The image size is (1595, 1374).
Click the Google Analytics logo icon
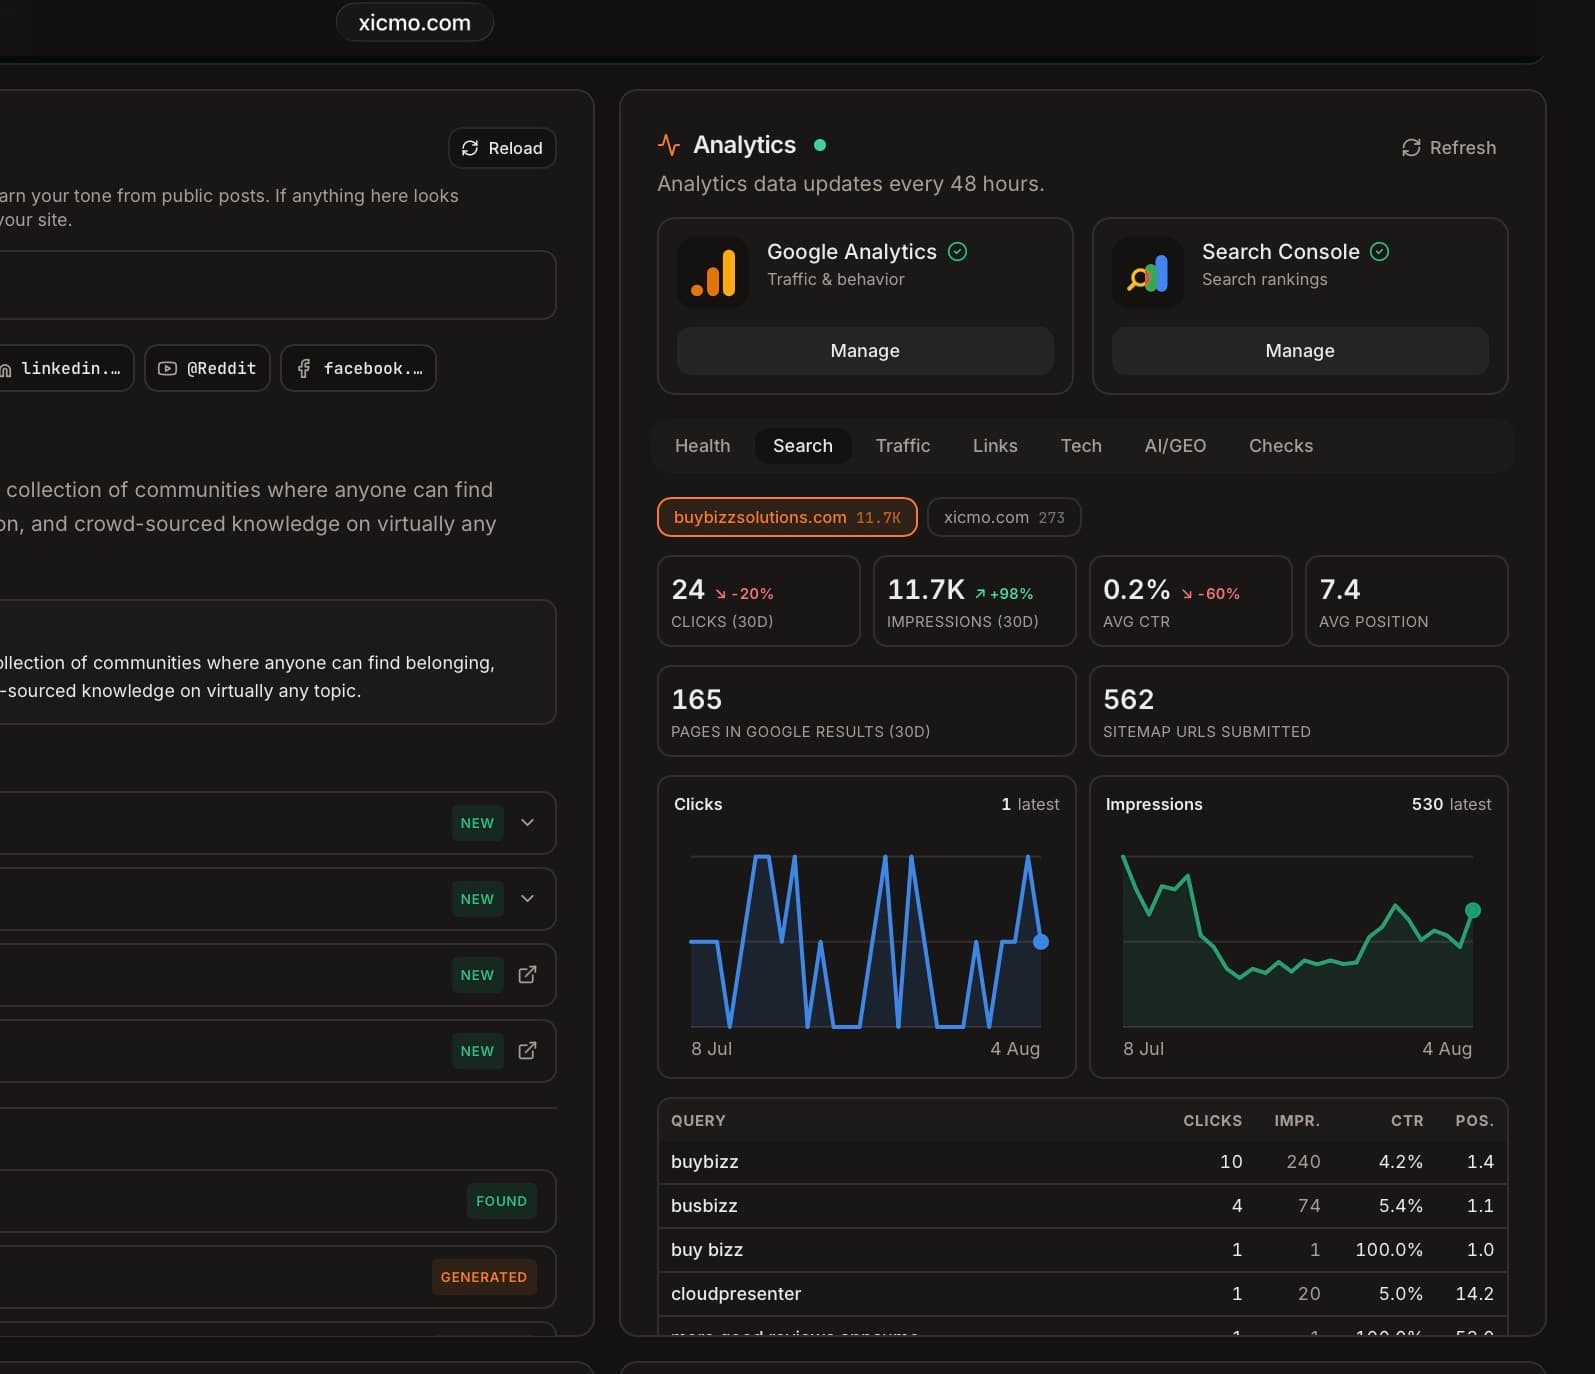(713, 272)
